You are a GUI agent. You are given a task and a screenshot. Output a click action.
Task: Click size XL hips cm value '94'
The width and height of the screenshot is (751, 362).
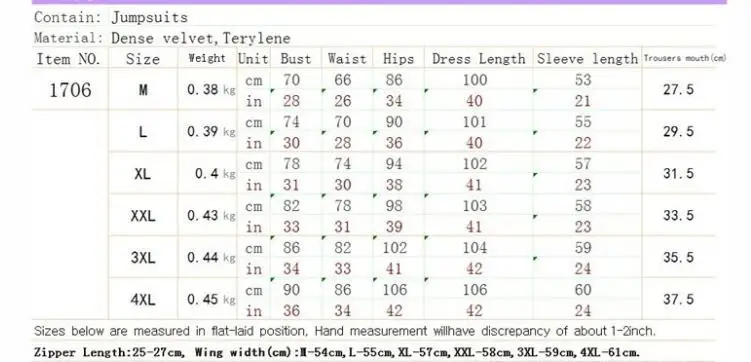click(394, 164)
